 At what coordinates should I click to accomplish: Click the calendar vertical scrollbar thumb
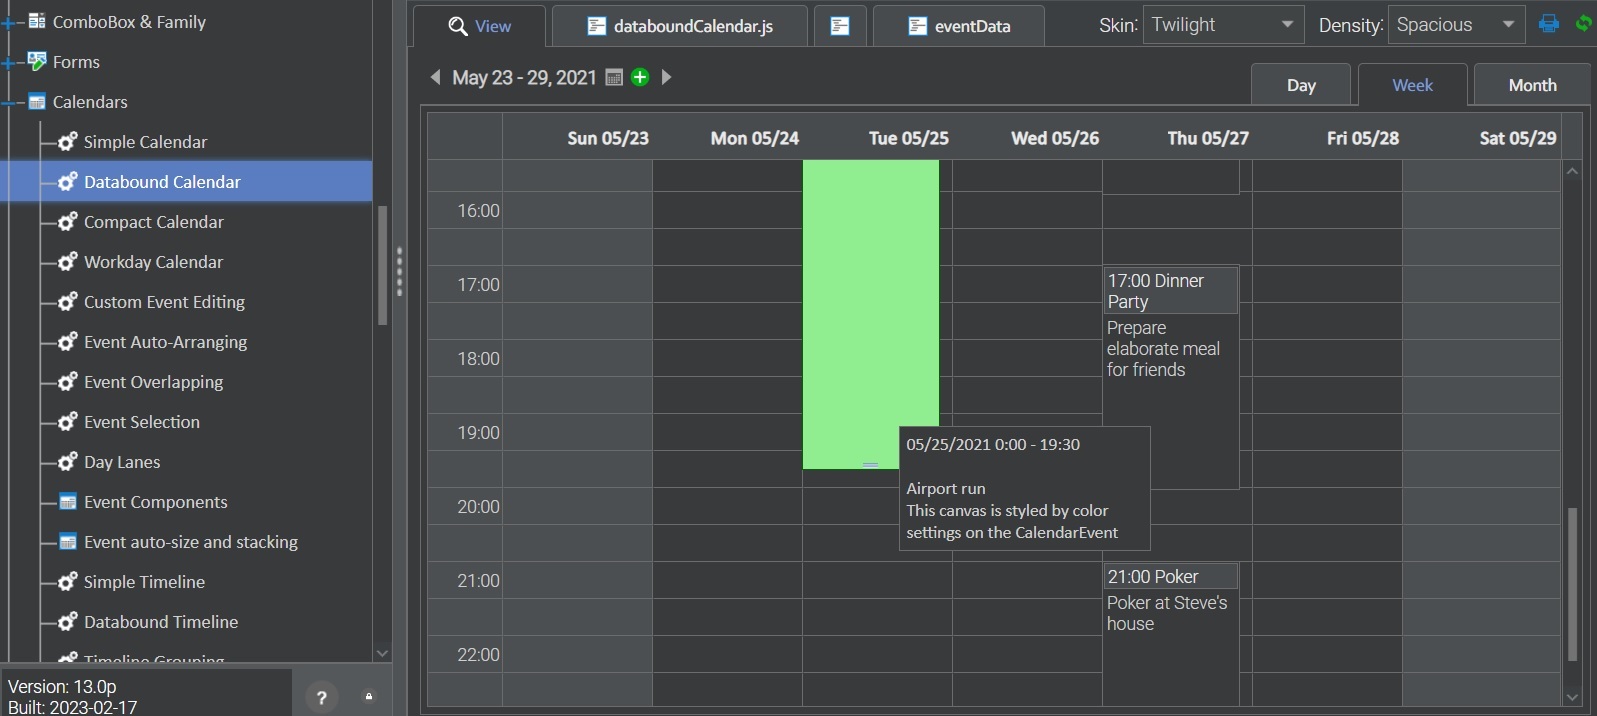click(x=1572, y=584)
